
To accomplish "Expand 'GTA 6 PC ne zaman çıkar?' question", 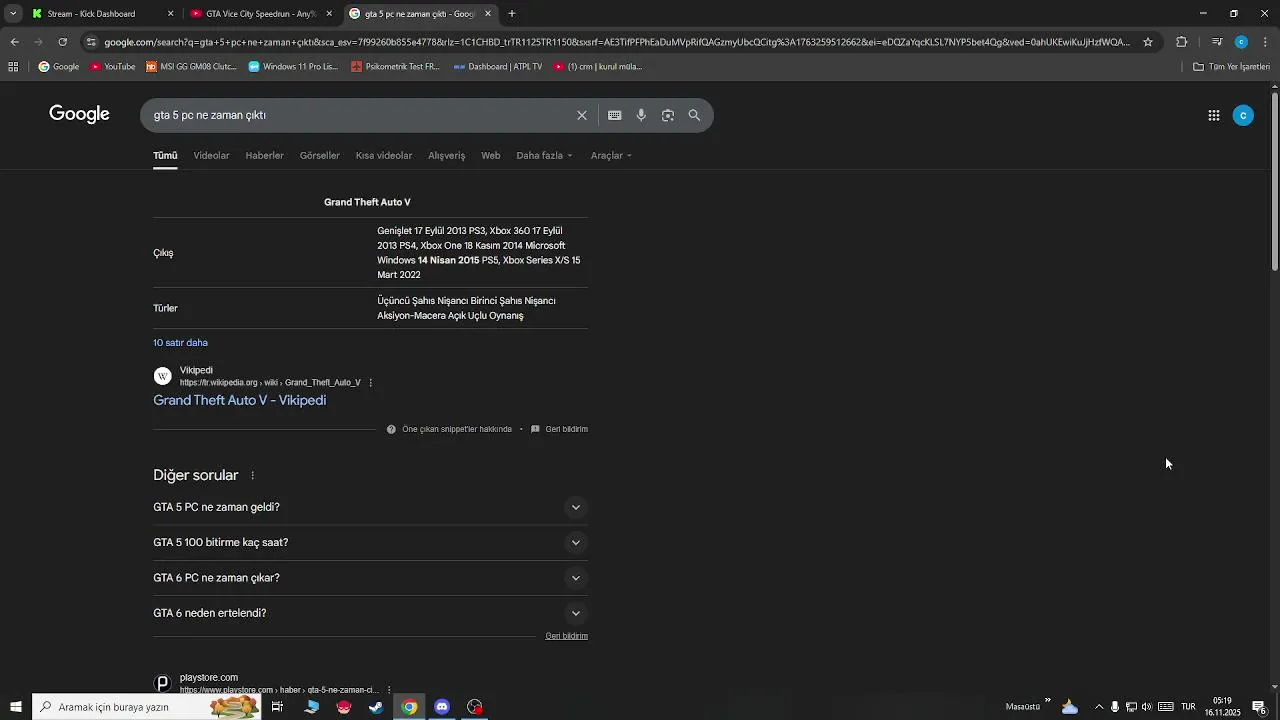I will [368, 578].
